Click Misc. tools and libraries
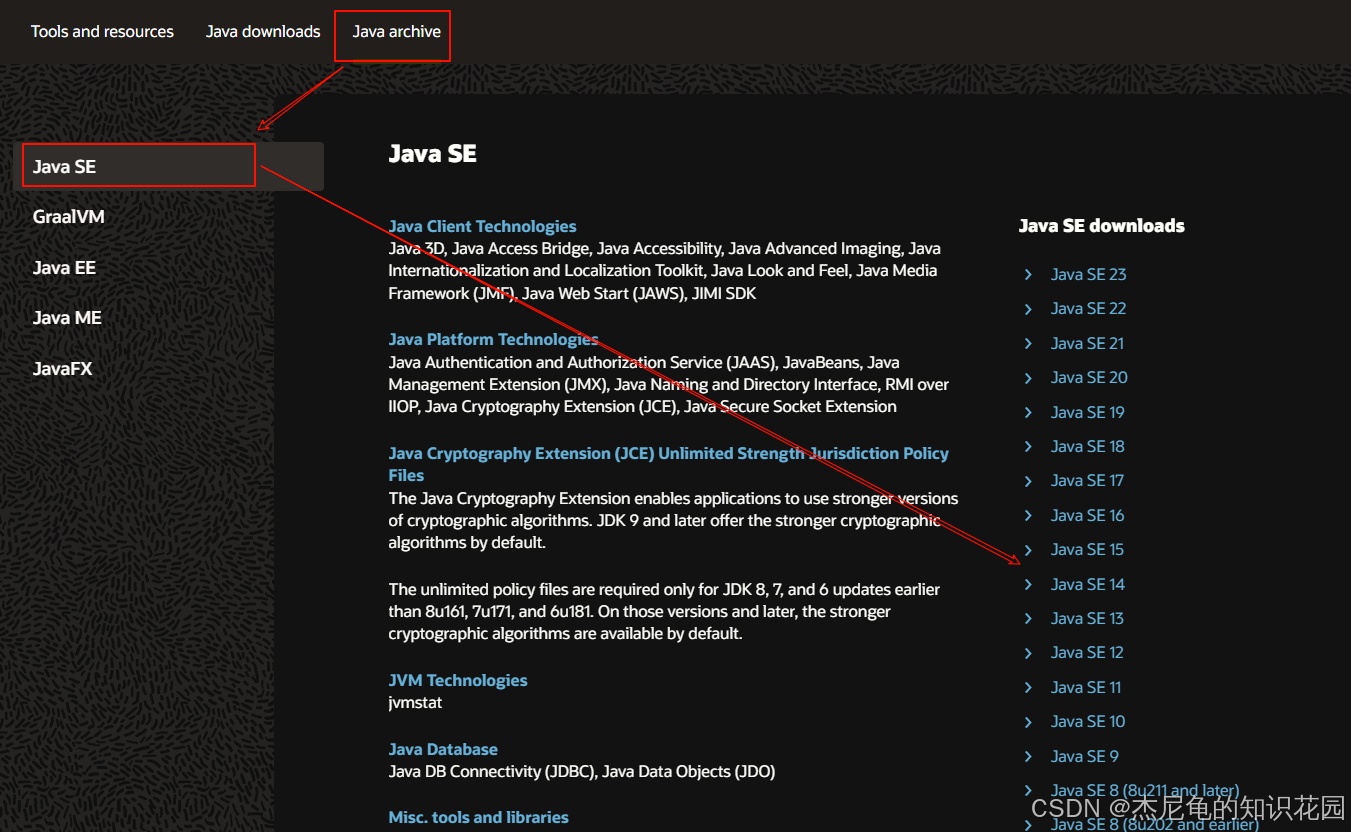The width and height of the screenshot is (1351, 832). click(x=478, y=817)
